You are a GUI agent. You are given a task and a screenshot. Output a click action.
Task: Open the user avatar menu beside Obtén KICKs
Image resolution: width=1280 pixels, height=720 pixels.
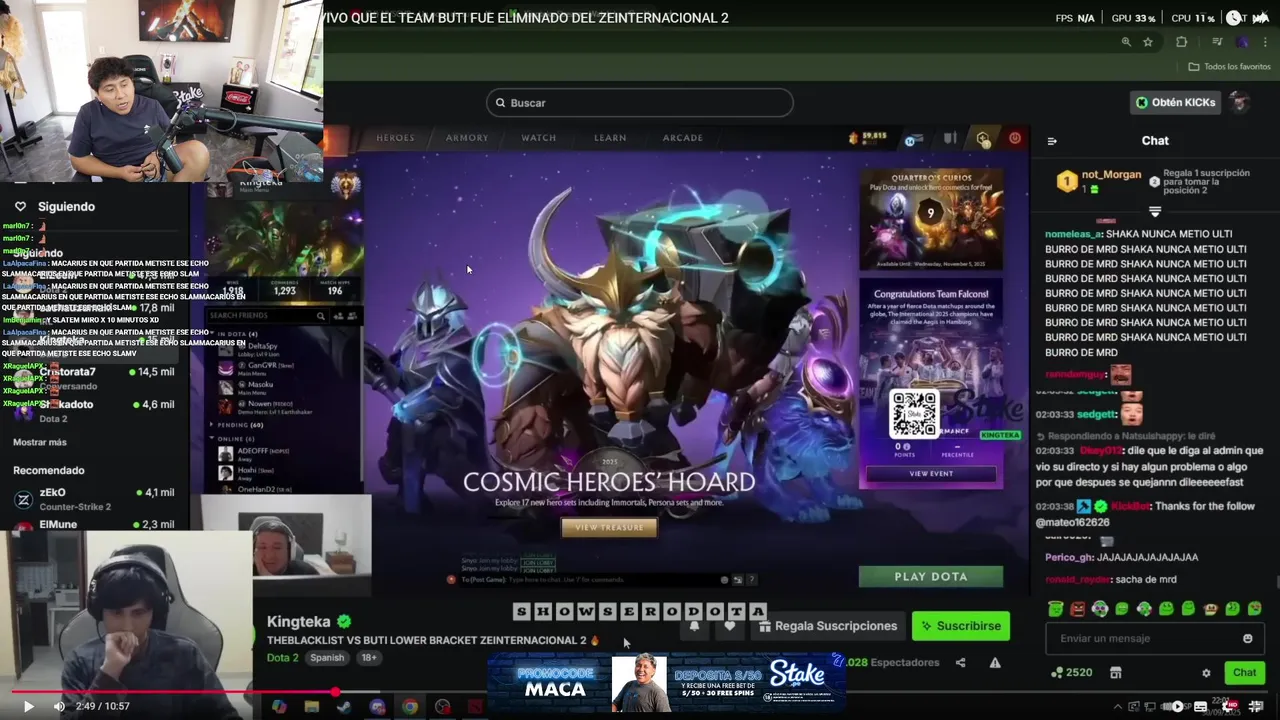[1240, 102]
